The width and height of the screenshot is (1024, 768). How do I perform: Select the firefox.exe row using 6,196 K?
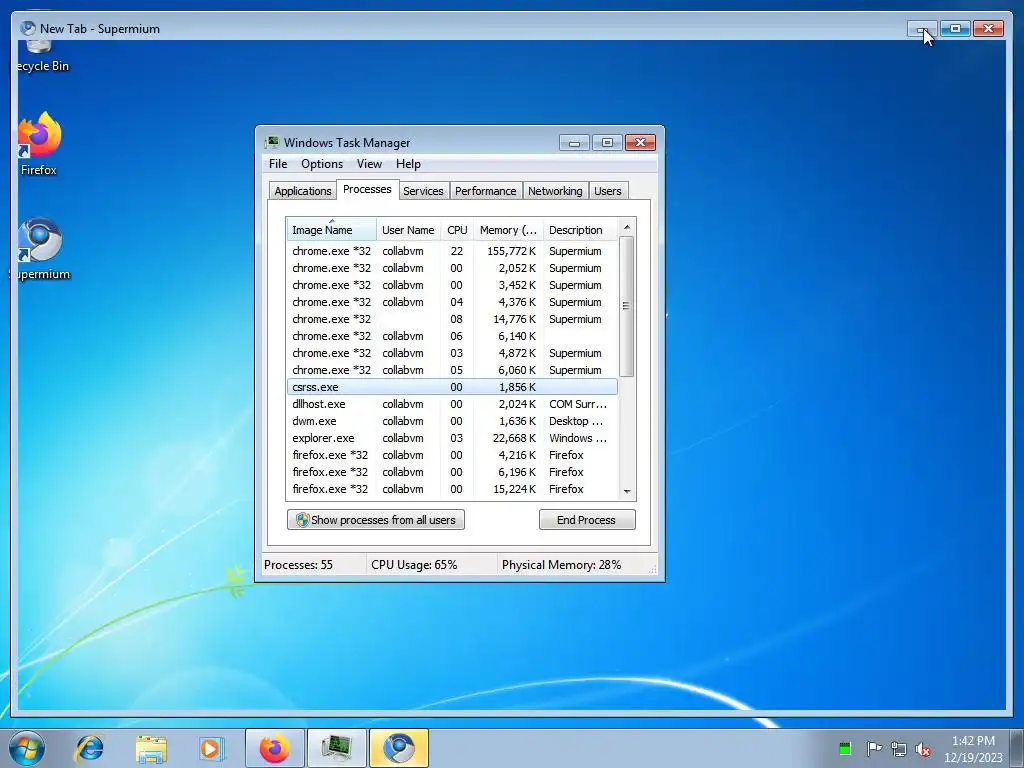[x=452, y=472]
